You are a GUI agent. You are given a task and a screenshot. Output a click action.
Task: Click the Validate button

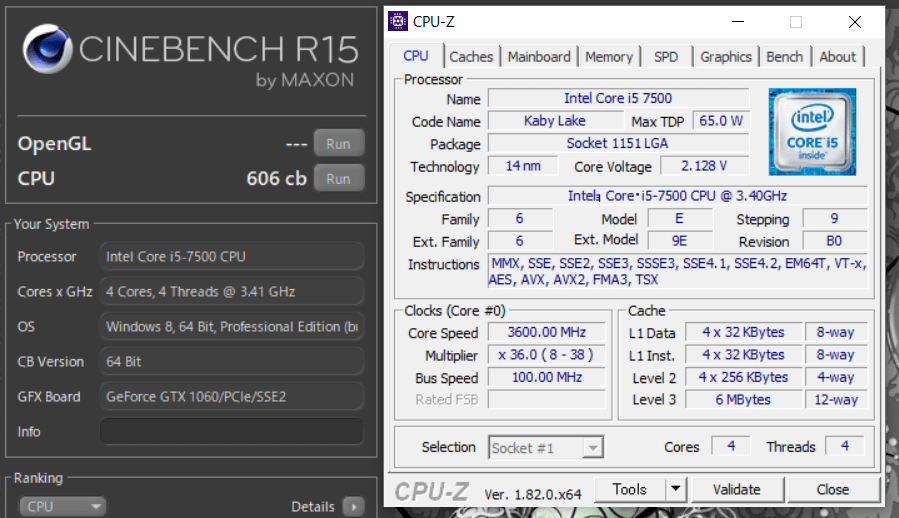pos(737,489)
